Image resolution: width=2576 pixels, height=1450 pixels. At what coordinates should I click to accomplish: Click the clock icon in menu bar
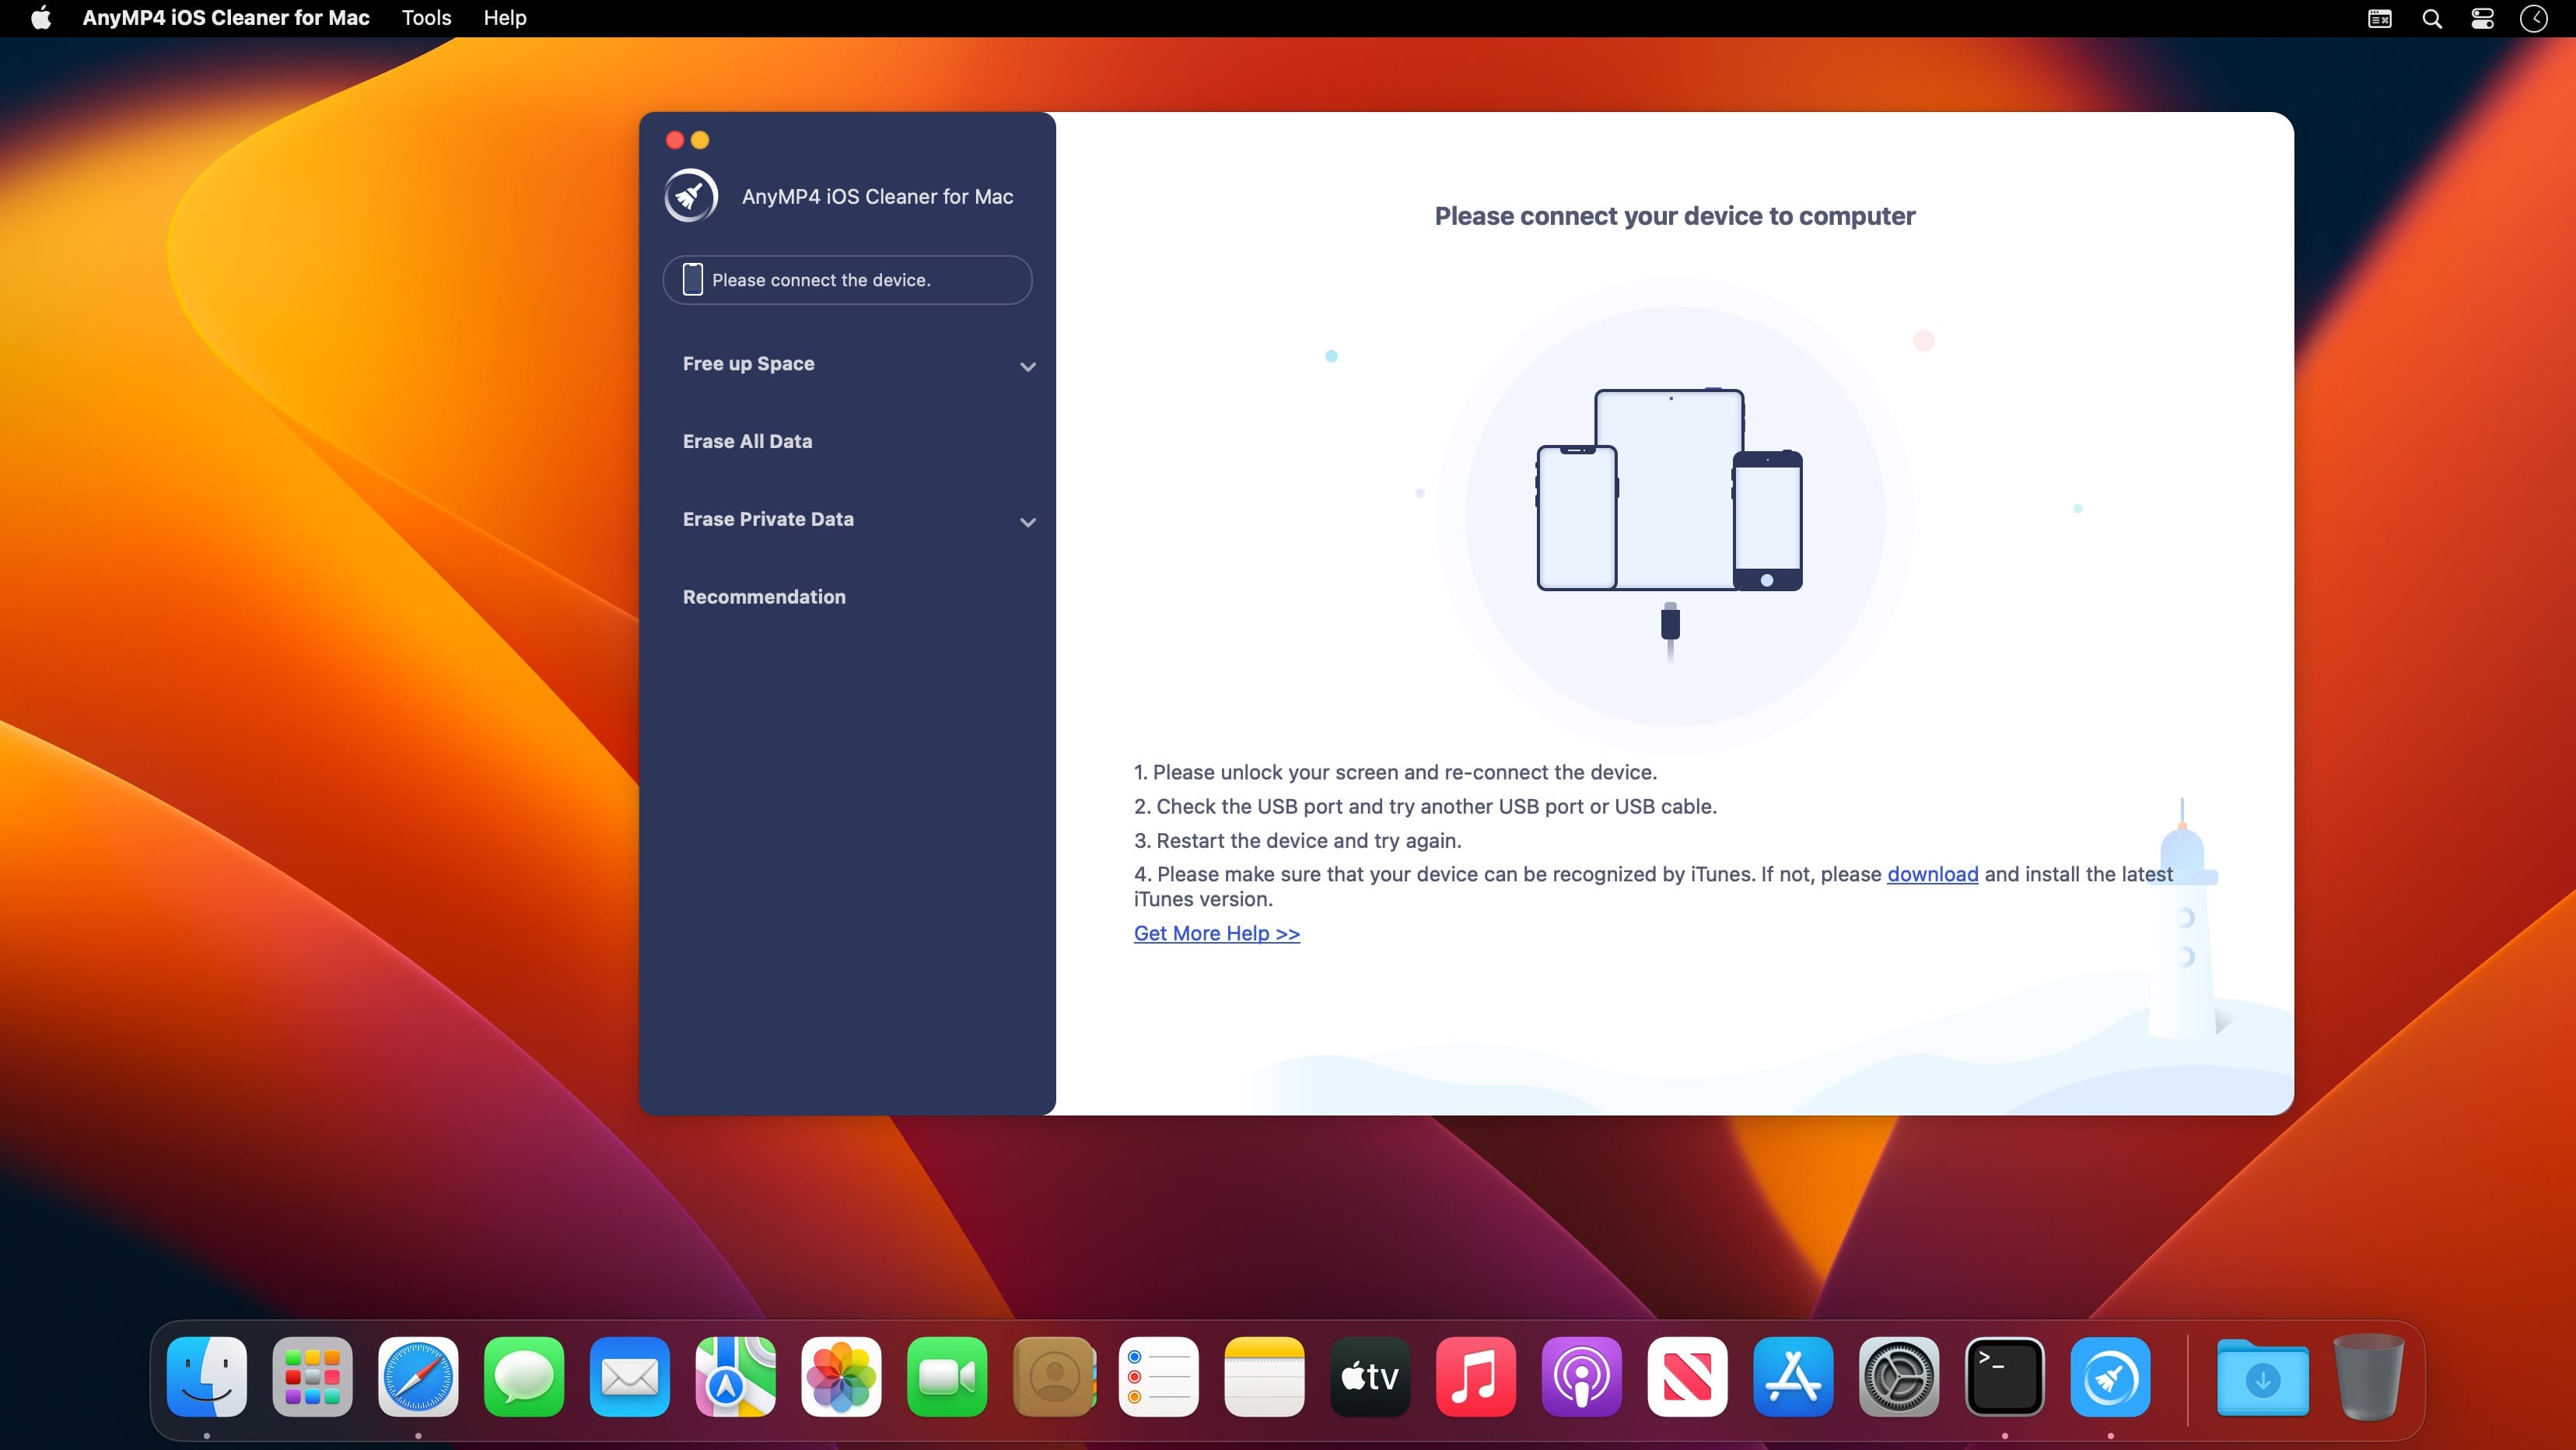pos(2534,18)
